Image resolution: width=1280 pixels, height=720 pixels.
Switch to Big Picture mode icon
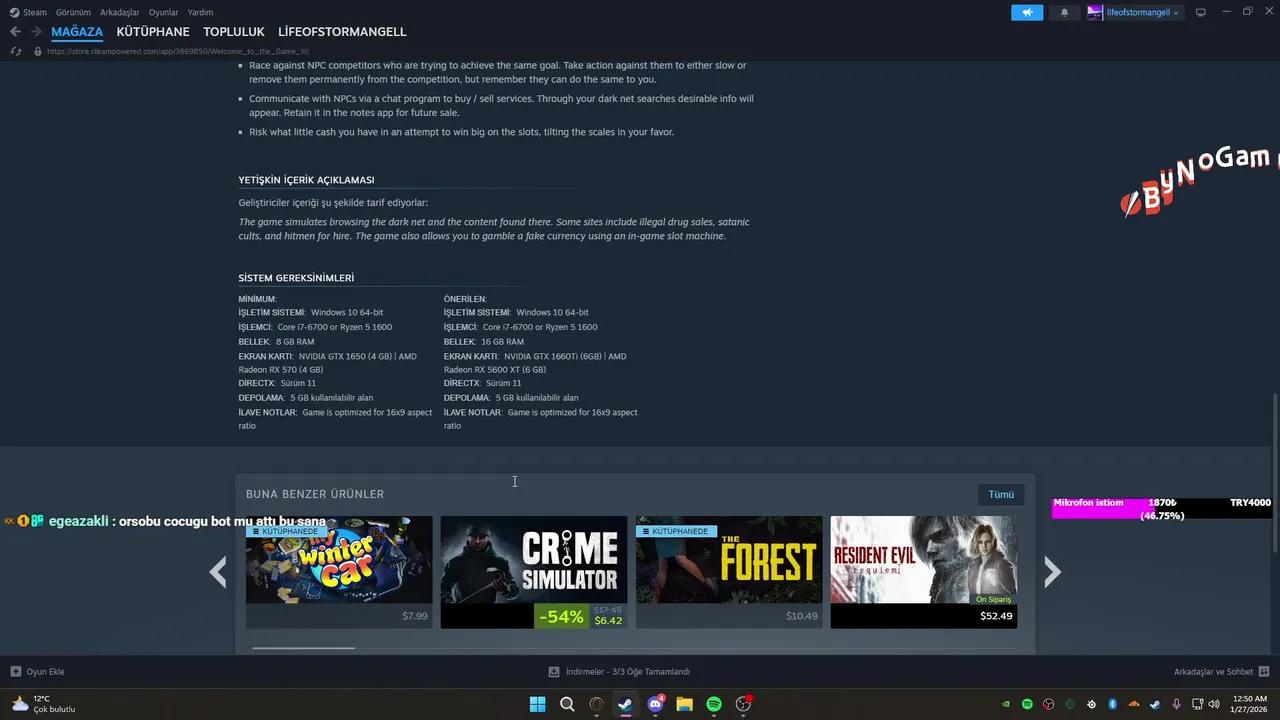tap(1201, 13)
